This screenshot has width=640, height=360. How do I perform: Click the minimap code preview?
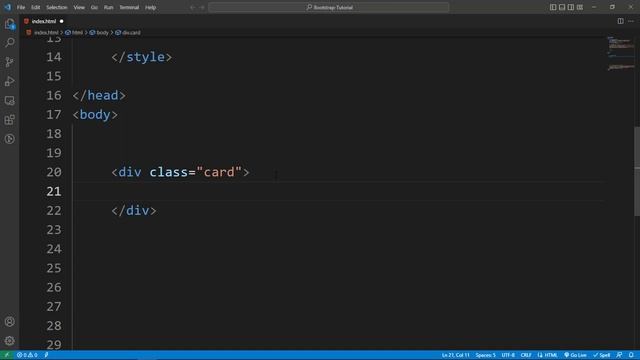(621, 53)
